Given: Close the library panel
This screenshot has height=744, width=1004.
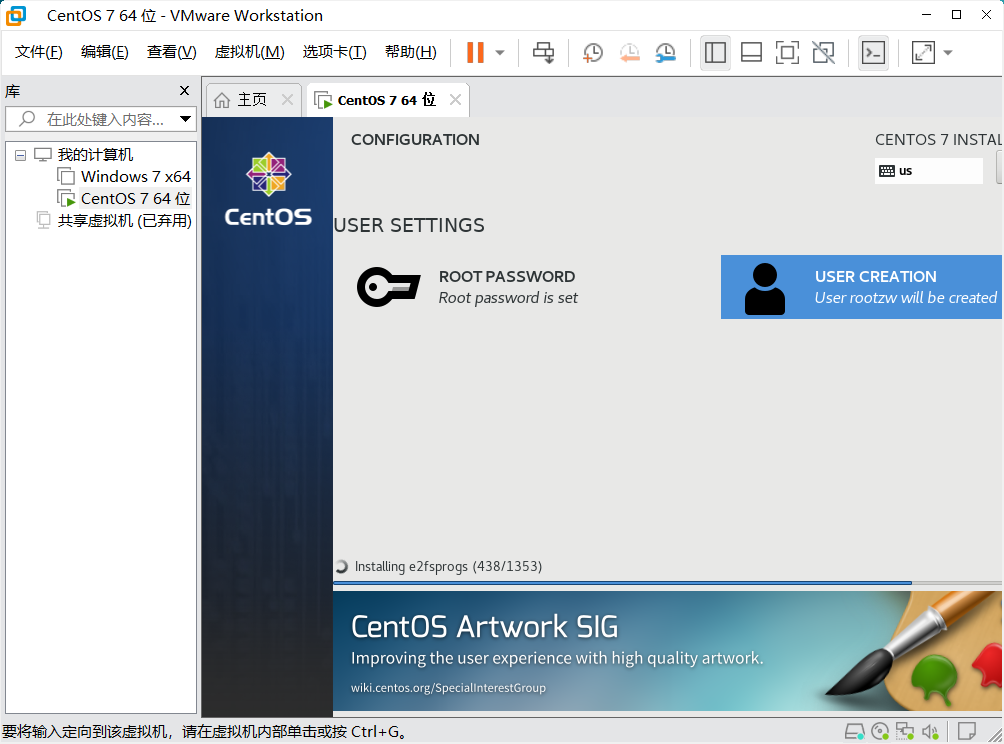Looking at the screenshot, I should (x=184, y=91).
